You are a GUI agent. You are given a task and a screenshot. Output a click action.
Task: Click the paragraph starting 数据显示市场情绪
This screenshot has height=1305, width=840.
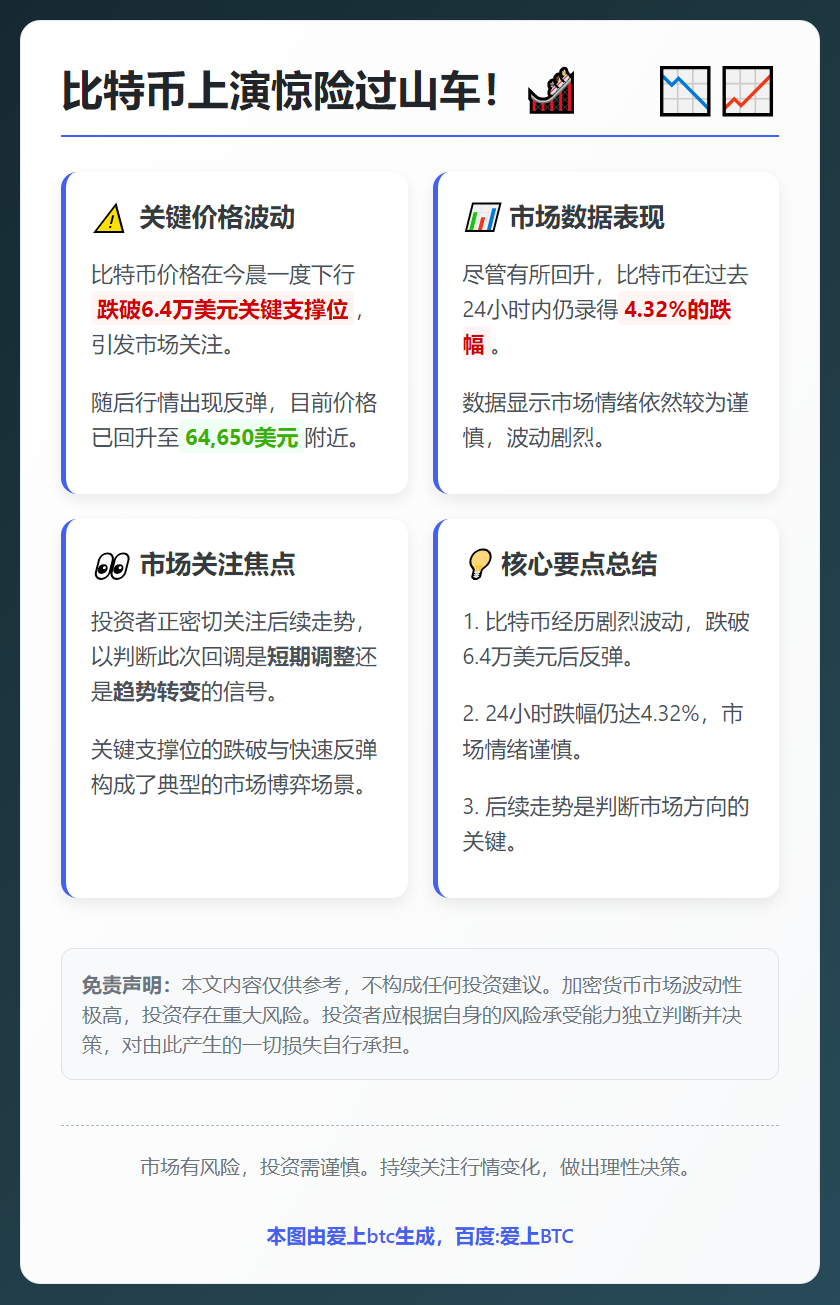click(606, 420)
